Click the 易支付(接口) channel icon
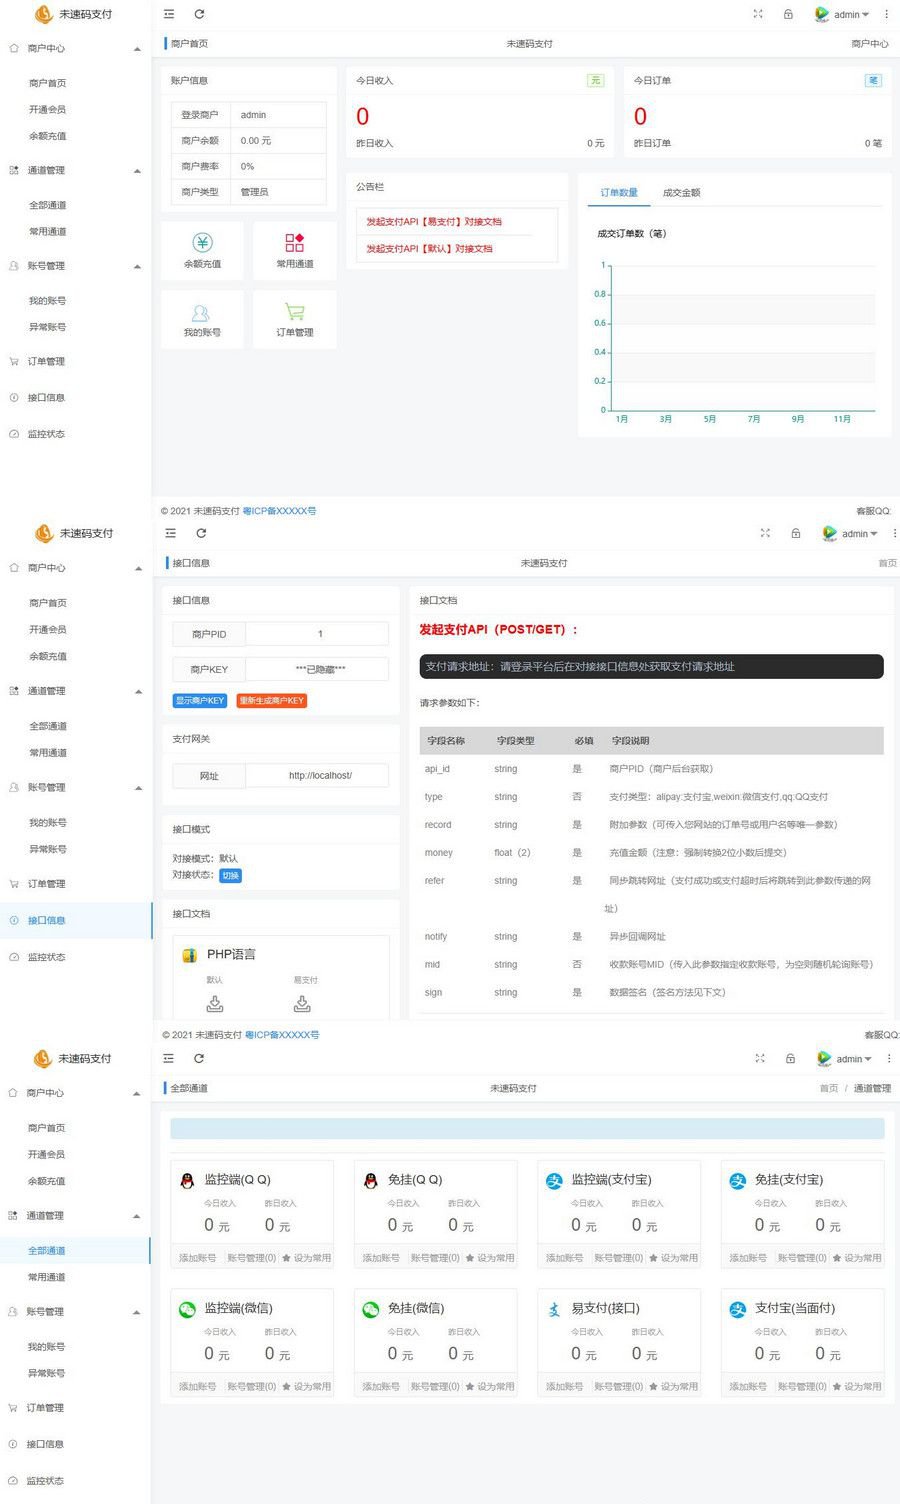 click(554, 1309)
